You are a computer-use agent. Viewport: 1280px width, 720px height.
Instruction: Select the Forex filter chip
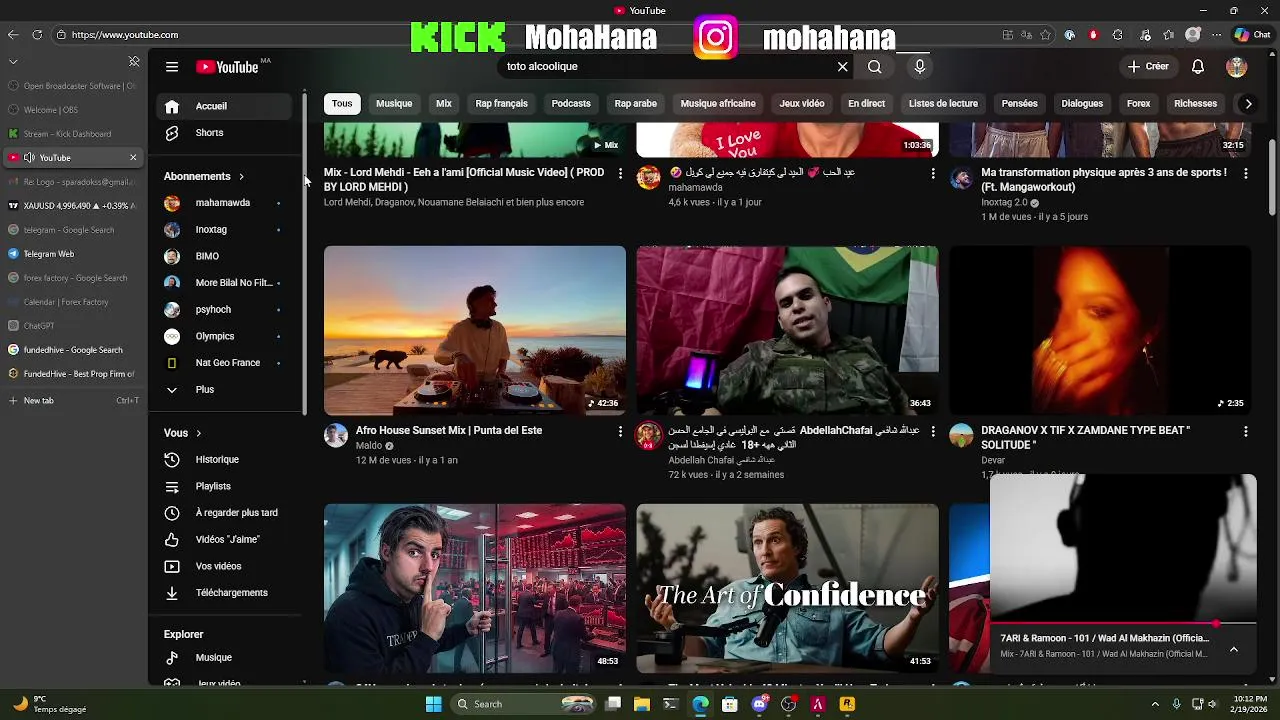coord(1138,104)
